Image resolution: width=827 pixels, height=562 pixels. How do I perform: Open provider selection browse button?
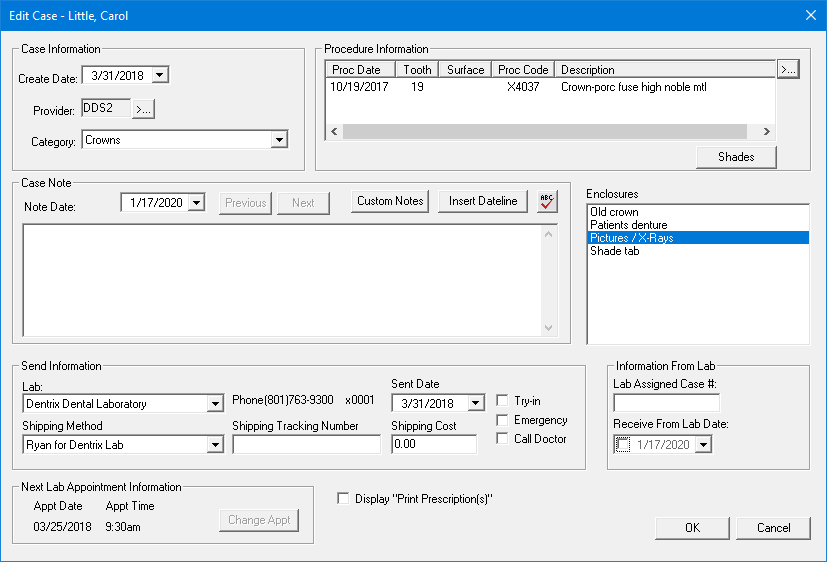coord(143,109)
